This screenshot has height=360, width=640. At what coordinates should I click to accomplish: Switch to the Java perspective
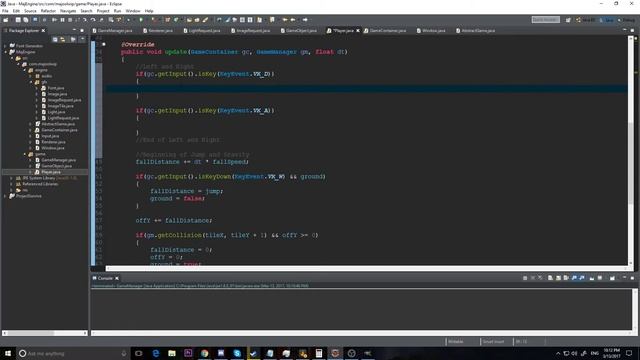click(x=607, y=20)
